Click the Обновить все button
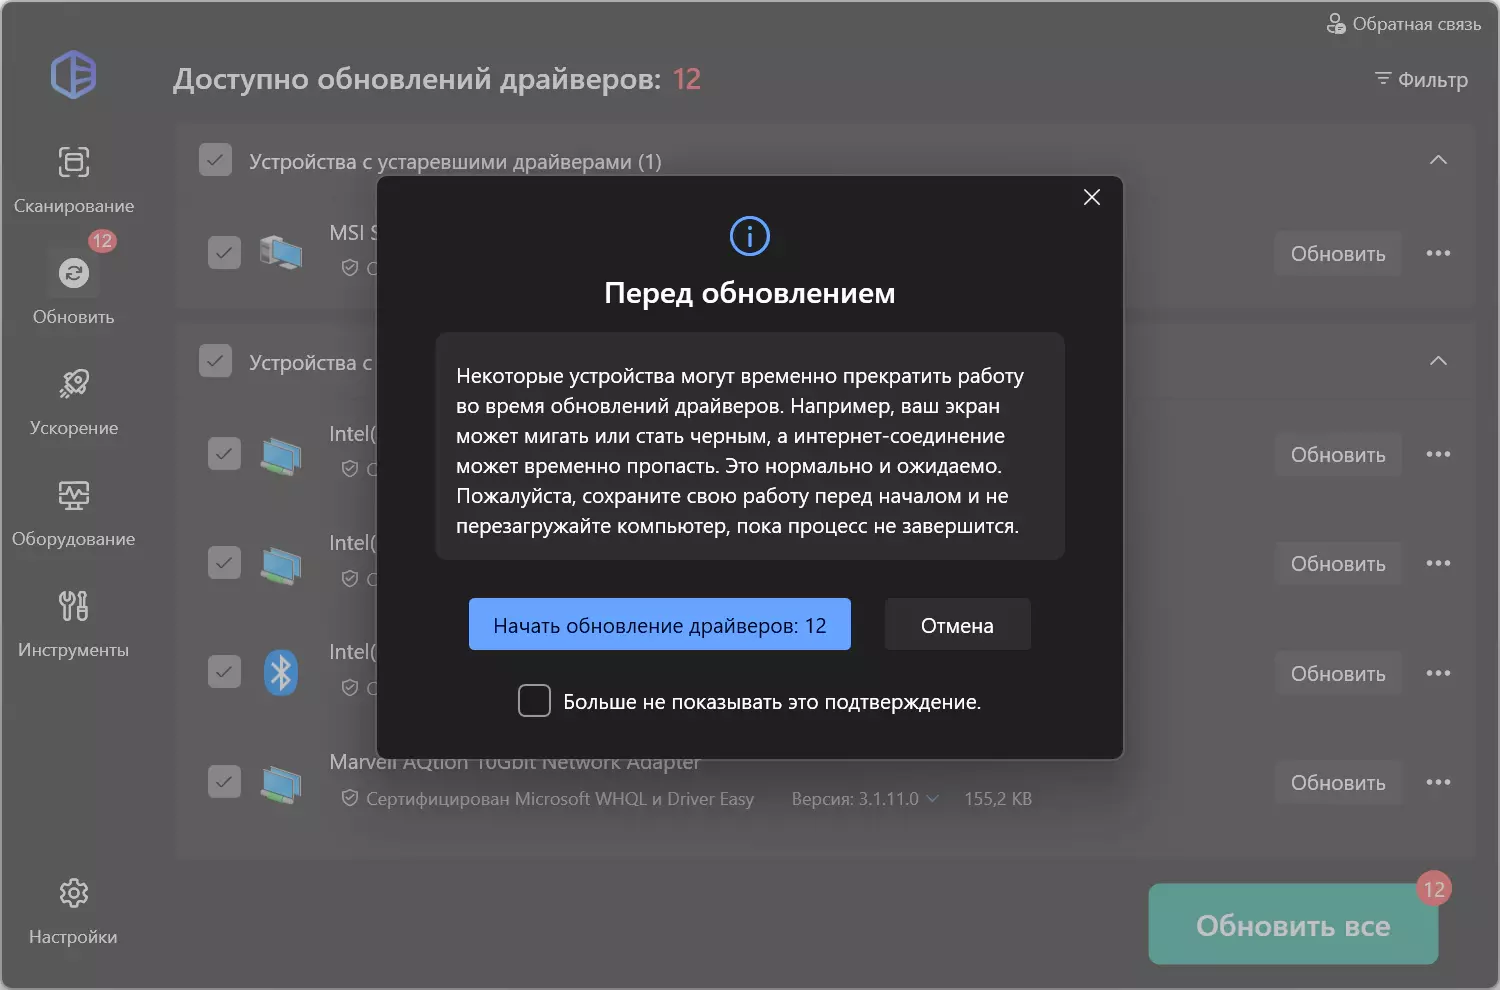Image resolution: width=1500 pixels, height=990 pixels. pos(1293,925)
